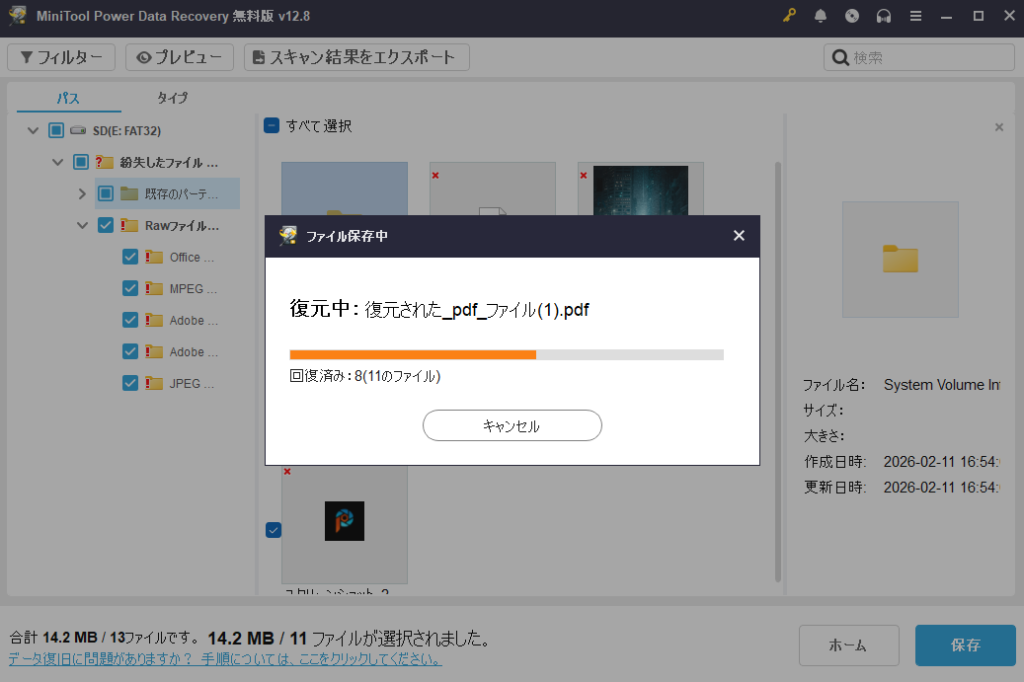Click the フィルター funnel button
Image resolution: width=1024 pixels, height=682 pixels.
61,58
